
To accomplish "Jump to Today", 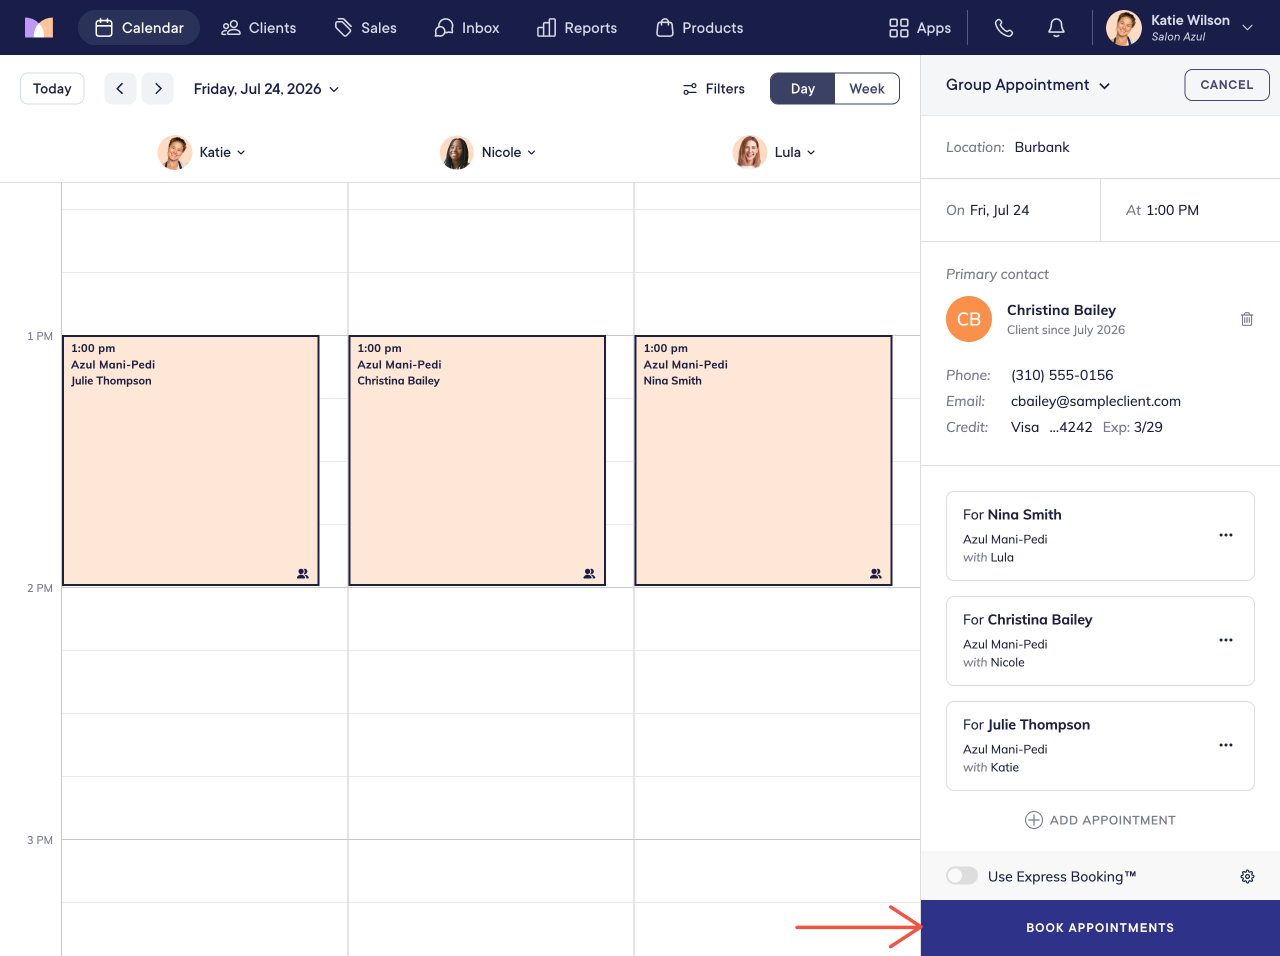I will (x=52, y=89).
